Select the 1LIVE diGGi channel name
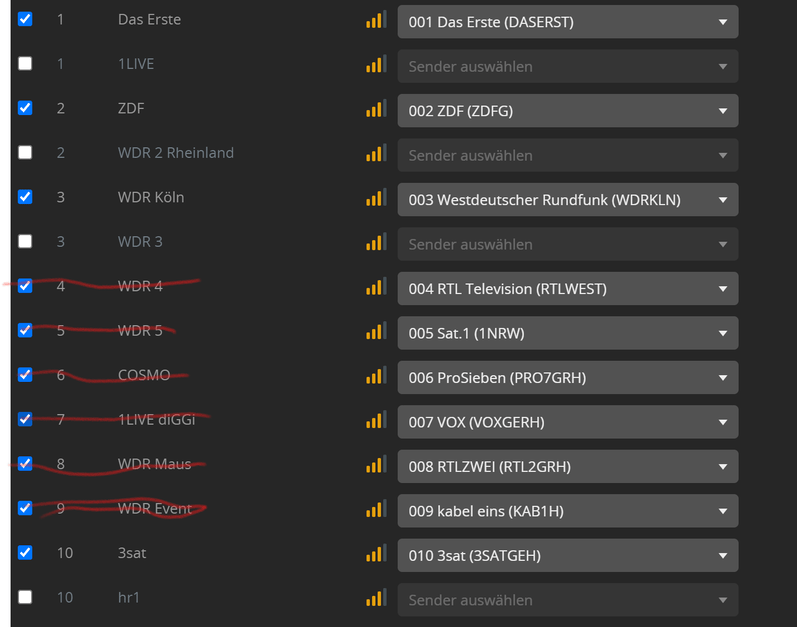 (x=157, y=420)
